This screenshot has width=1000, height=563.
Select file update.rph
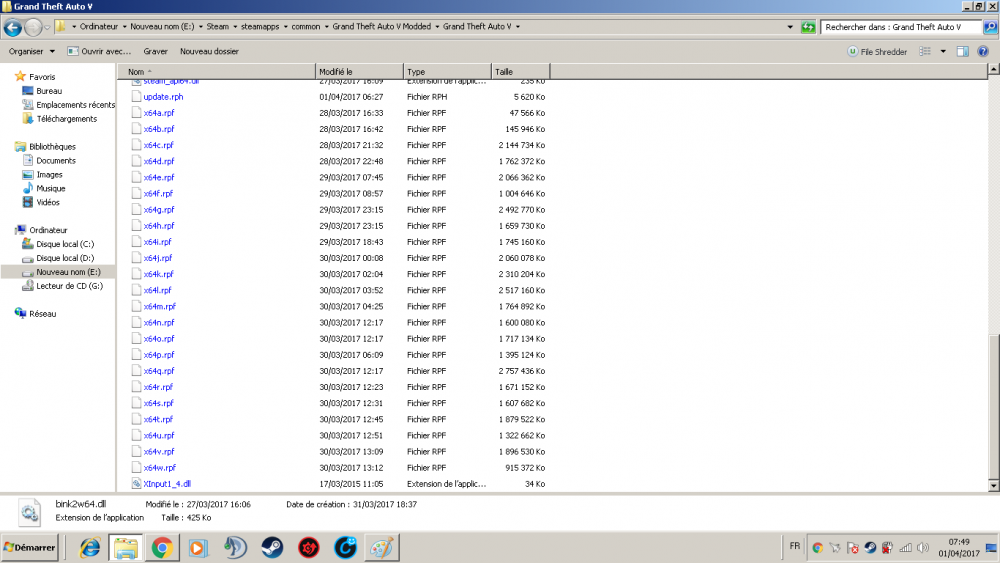click(x=163, y=97)
